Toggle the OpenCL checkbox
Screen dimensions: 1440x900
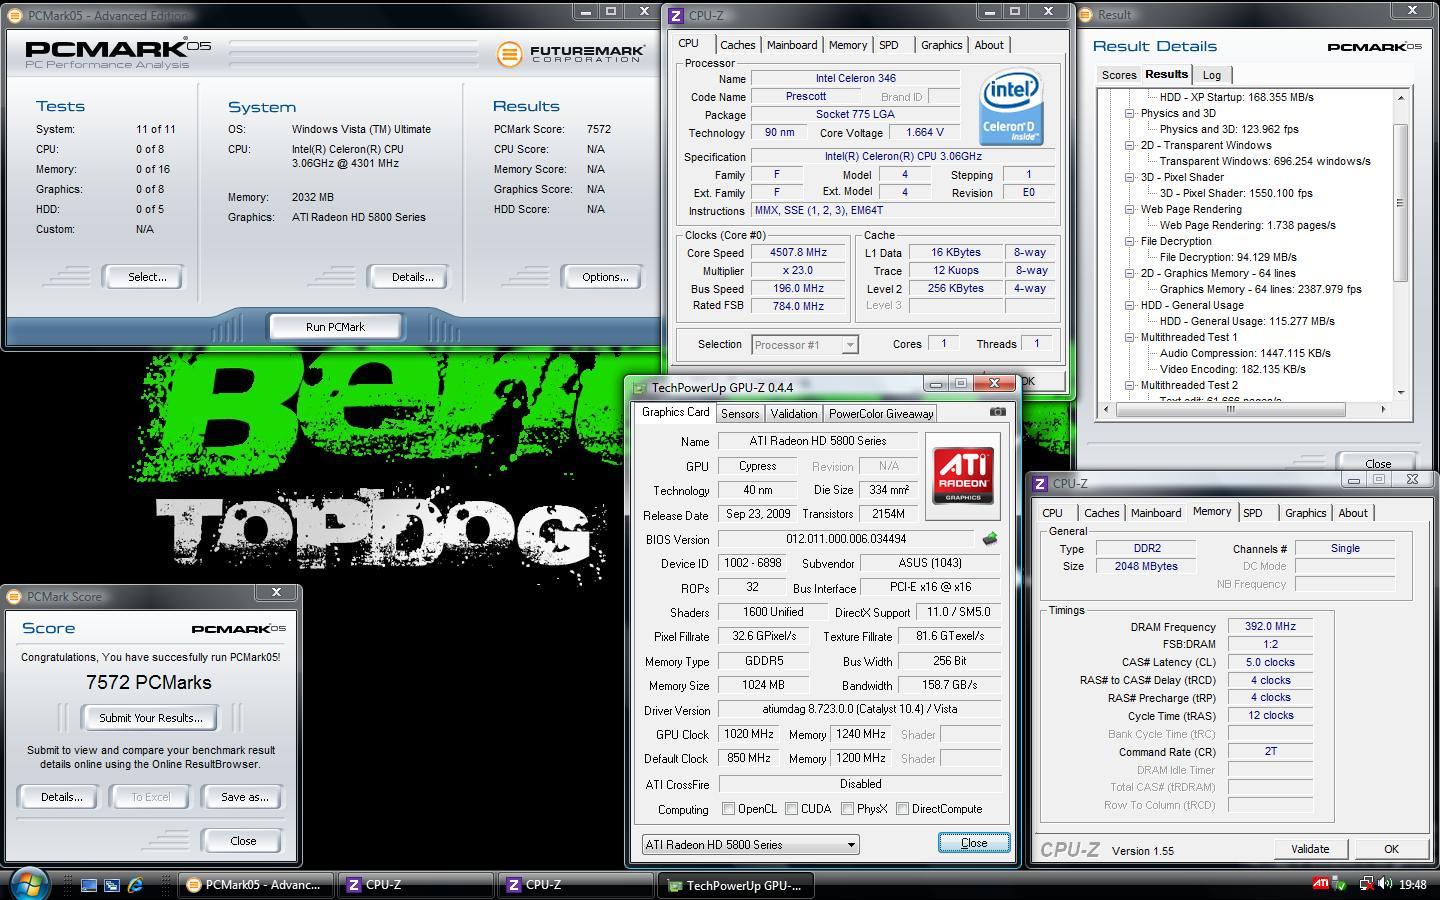[728, 809]
